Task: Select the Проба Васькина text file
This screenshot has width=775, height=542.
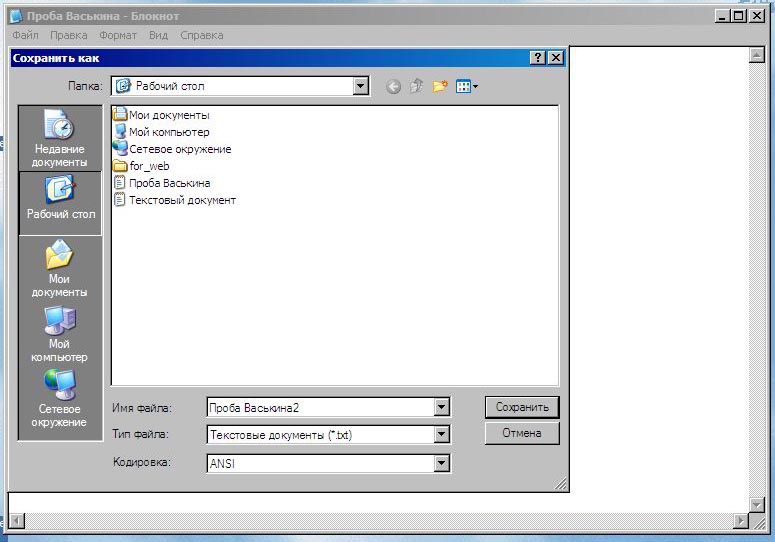Action: [162, 183]
